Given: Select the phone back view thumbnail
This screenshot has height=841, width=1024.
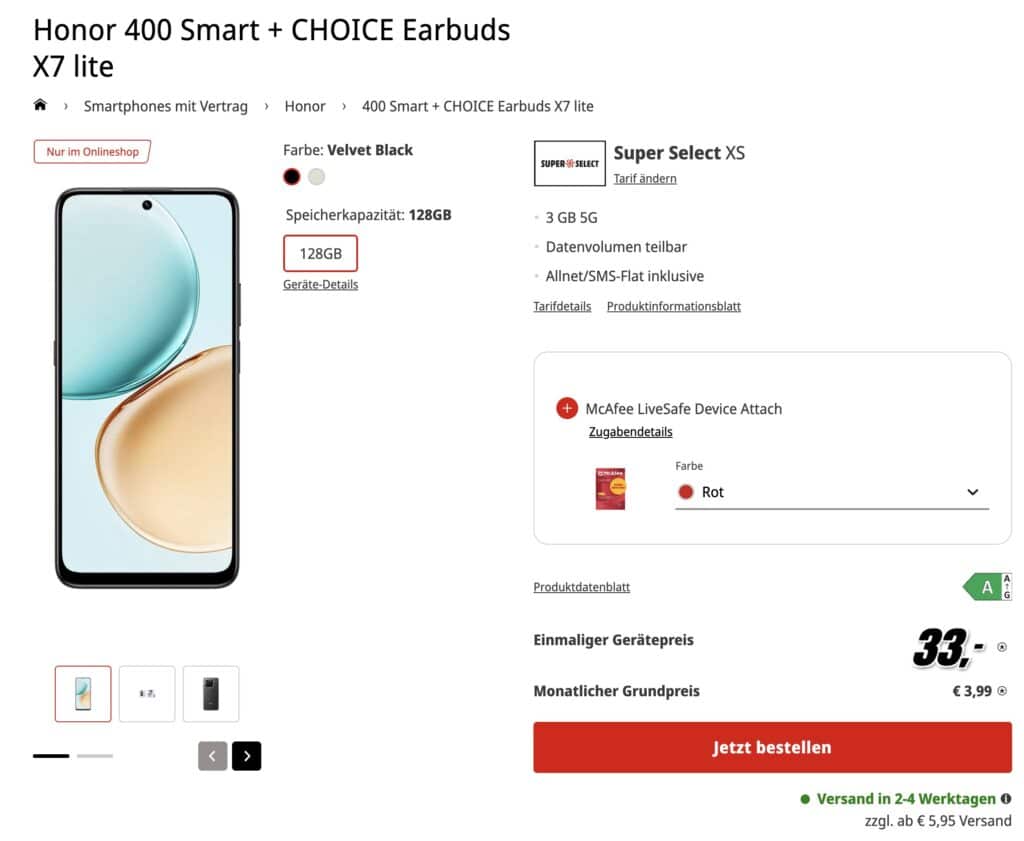Looking at the screenshot, I should (211, 693).
